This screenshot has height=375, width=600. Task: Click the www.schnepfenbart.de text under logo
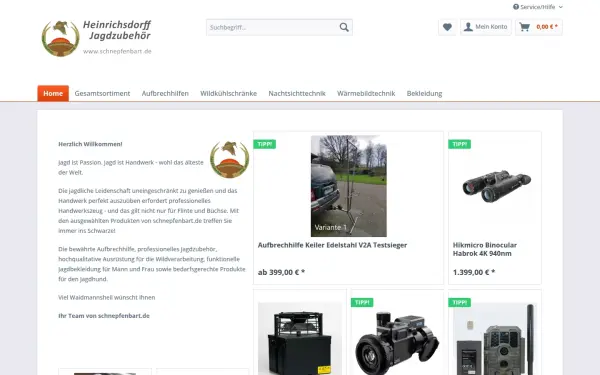(117, 51)
